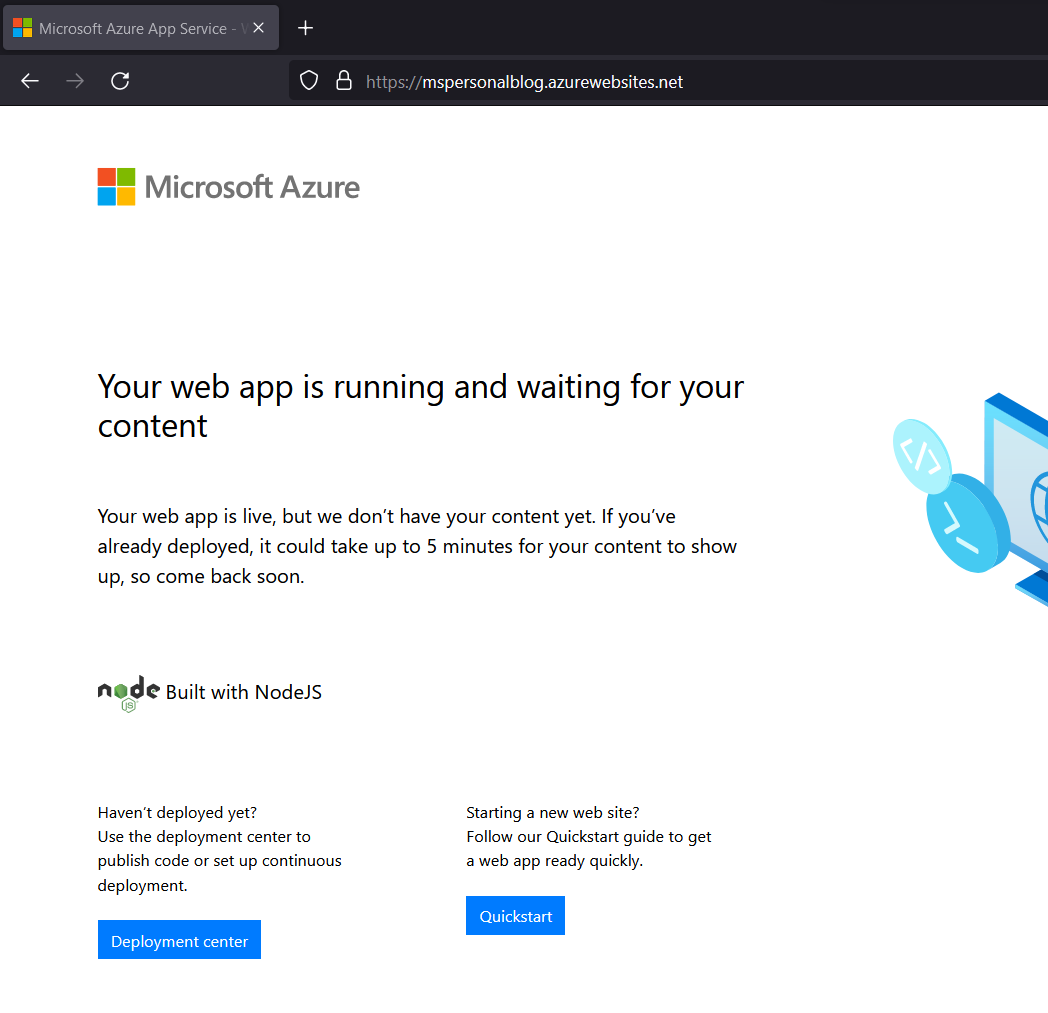Reload the page with refresh icon
1048x1013 pixels.
pyautogui.click(x=120, y=82)
